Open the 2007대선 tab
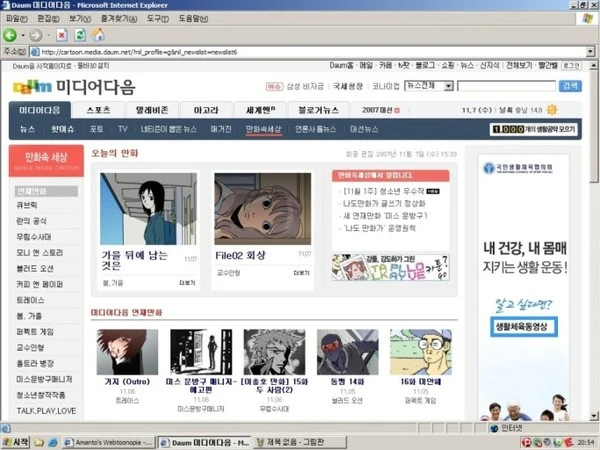Image resolution: width=600 pixels, height=450 pixels. click(381, 110)
